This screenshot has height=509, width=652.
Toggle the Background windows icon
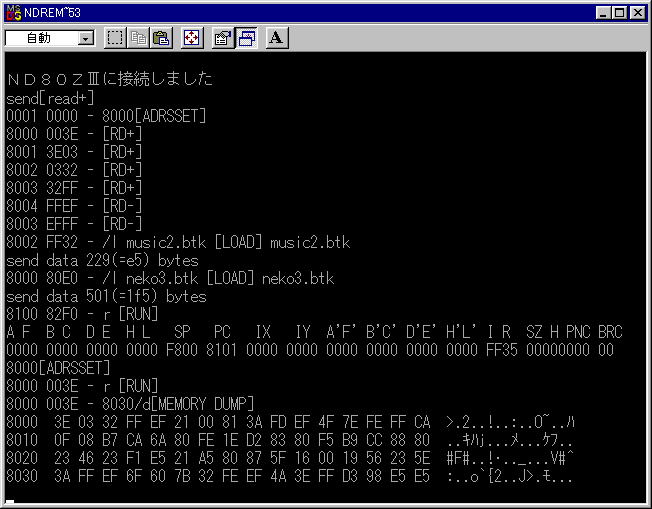(x=246, y=38)
